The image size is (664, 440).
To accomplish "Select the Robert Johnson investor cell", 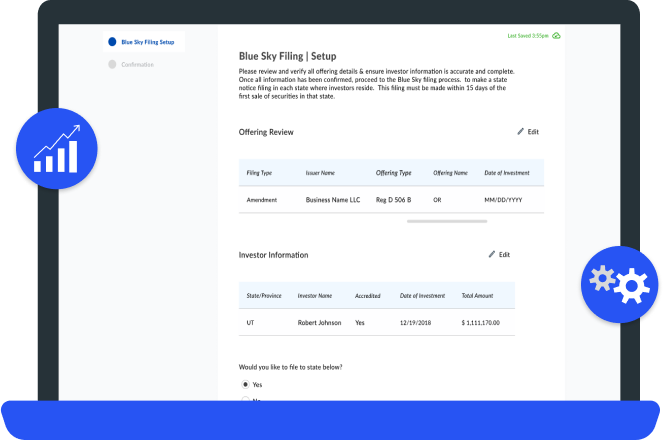I will click(319, 323).
